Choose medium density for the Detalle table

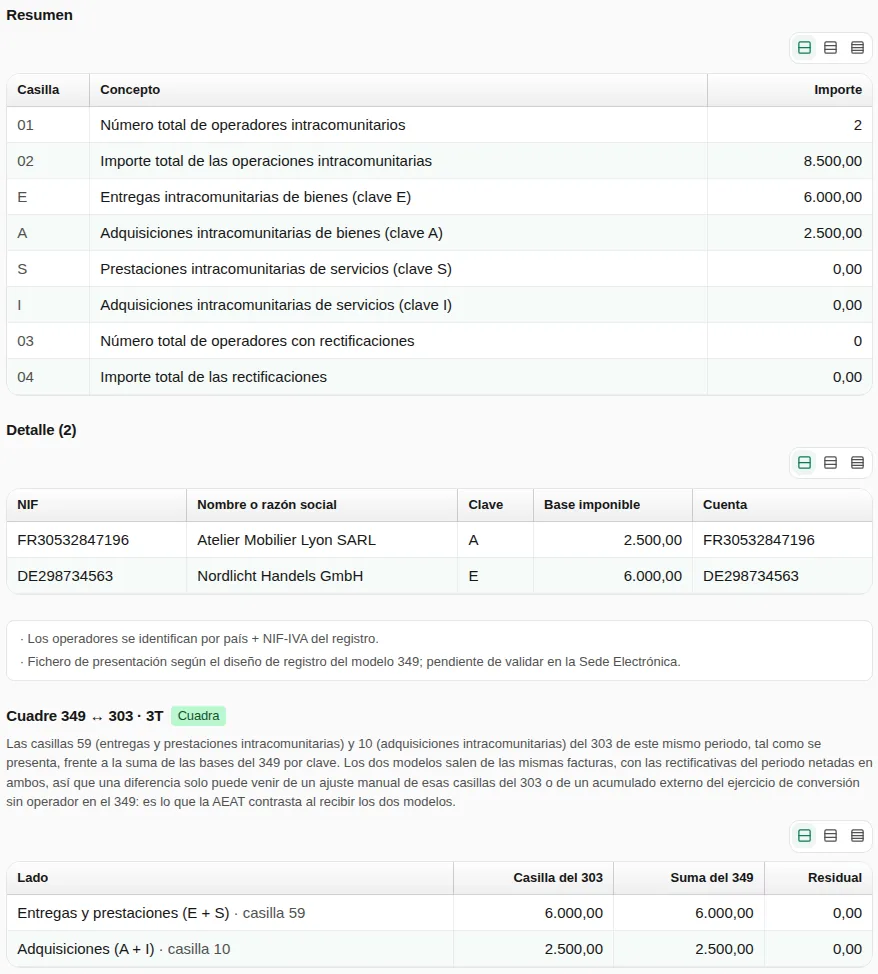pyautogui.click(x=830, y=463)
